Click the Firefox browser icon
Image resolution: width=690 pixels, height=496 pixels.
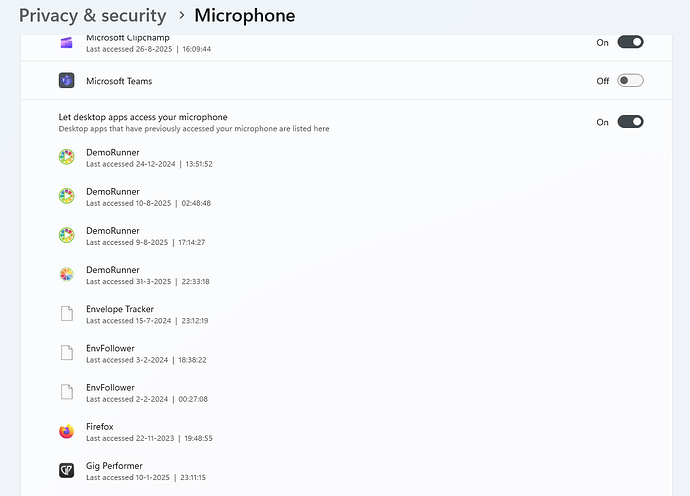coord(67,432)
